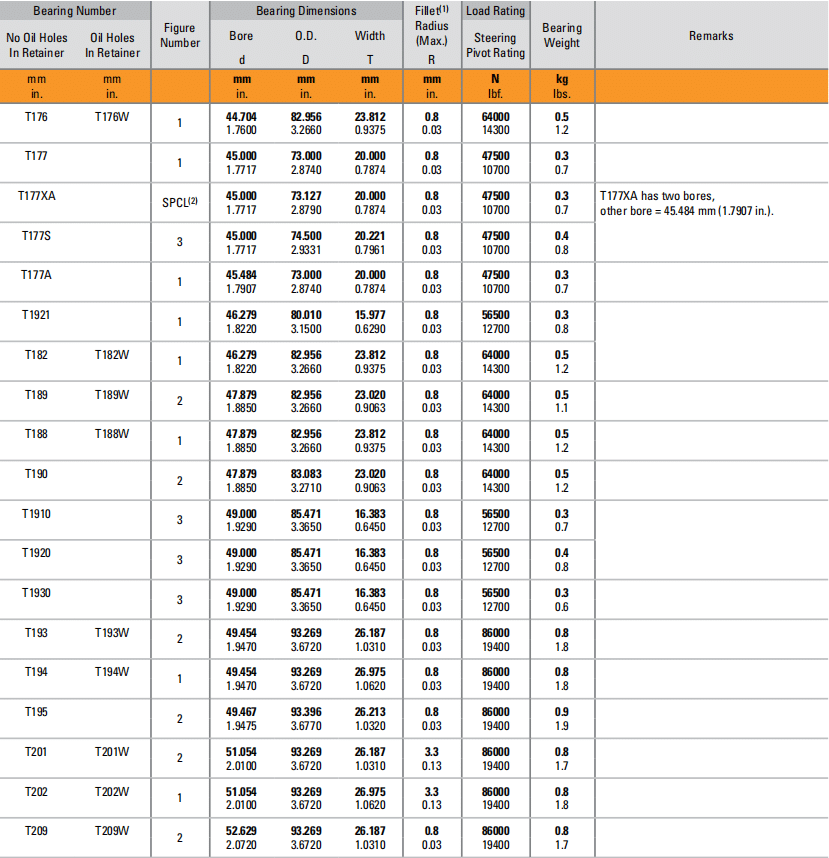The height and width of the screenshot is (858, 829).
Task: Click the Oil Holes In Retainer header
Action: point(114,46)
